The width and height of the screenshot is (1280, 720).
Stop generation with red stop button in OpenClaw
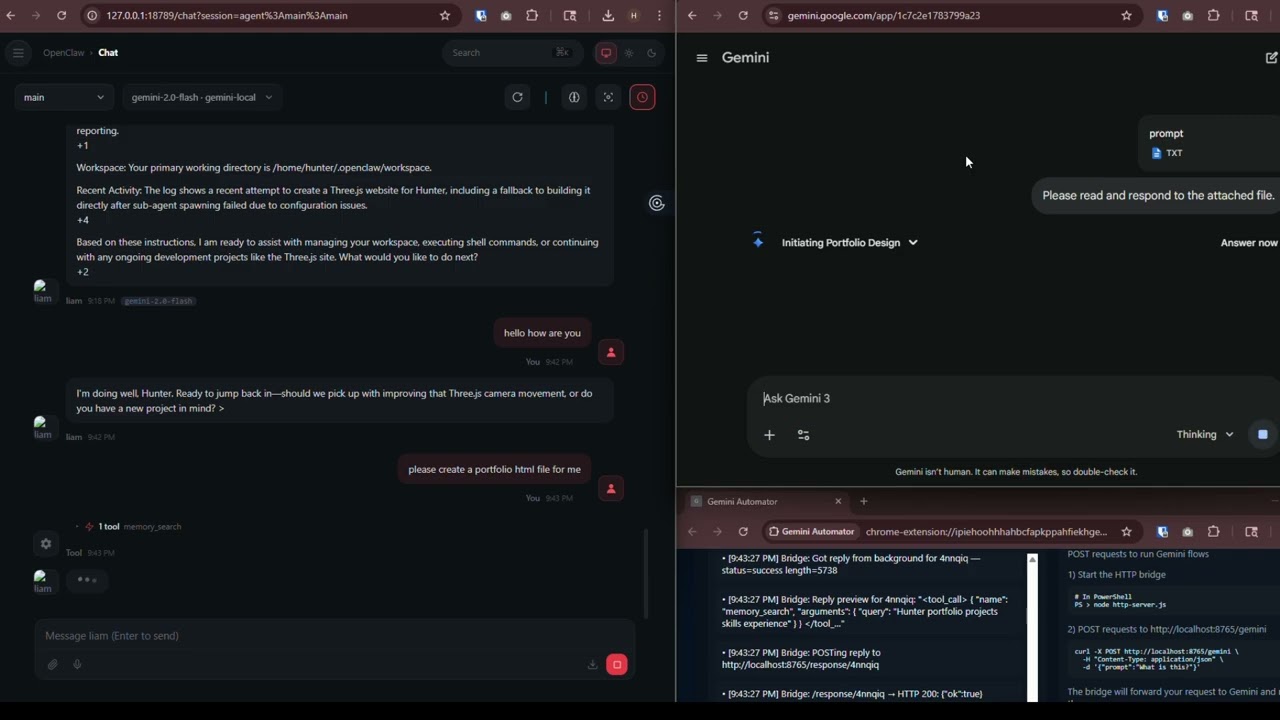617,664
